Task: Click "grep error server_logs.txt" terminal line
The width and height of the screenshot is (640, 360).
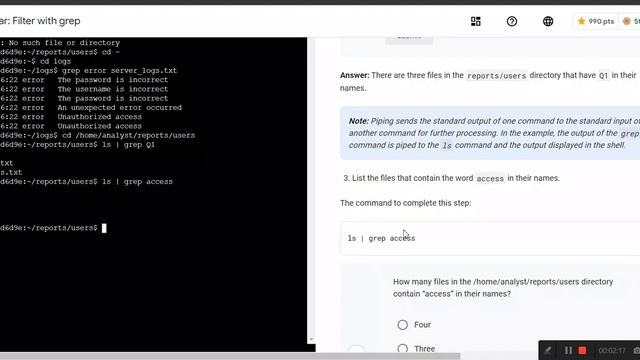Action: (x=119, y=71)
